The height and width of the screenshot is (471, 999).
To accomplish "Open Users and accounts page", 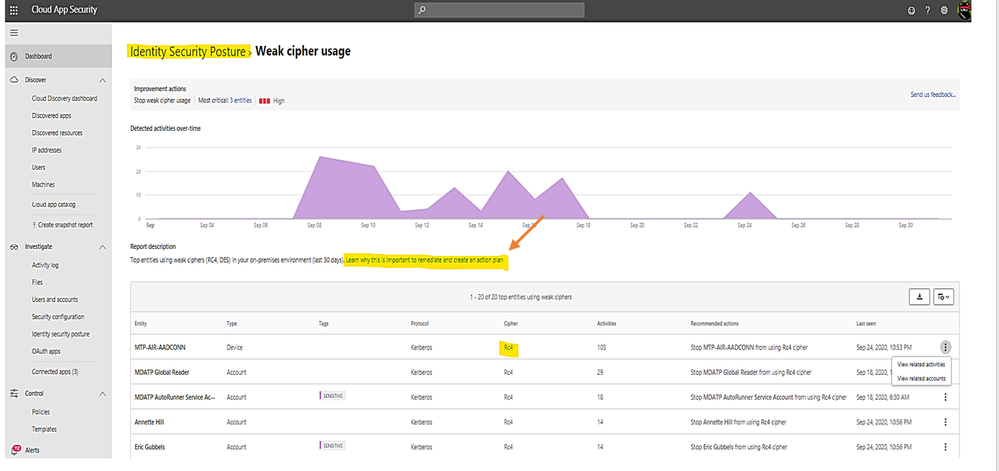I will (x=55, y=300).
